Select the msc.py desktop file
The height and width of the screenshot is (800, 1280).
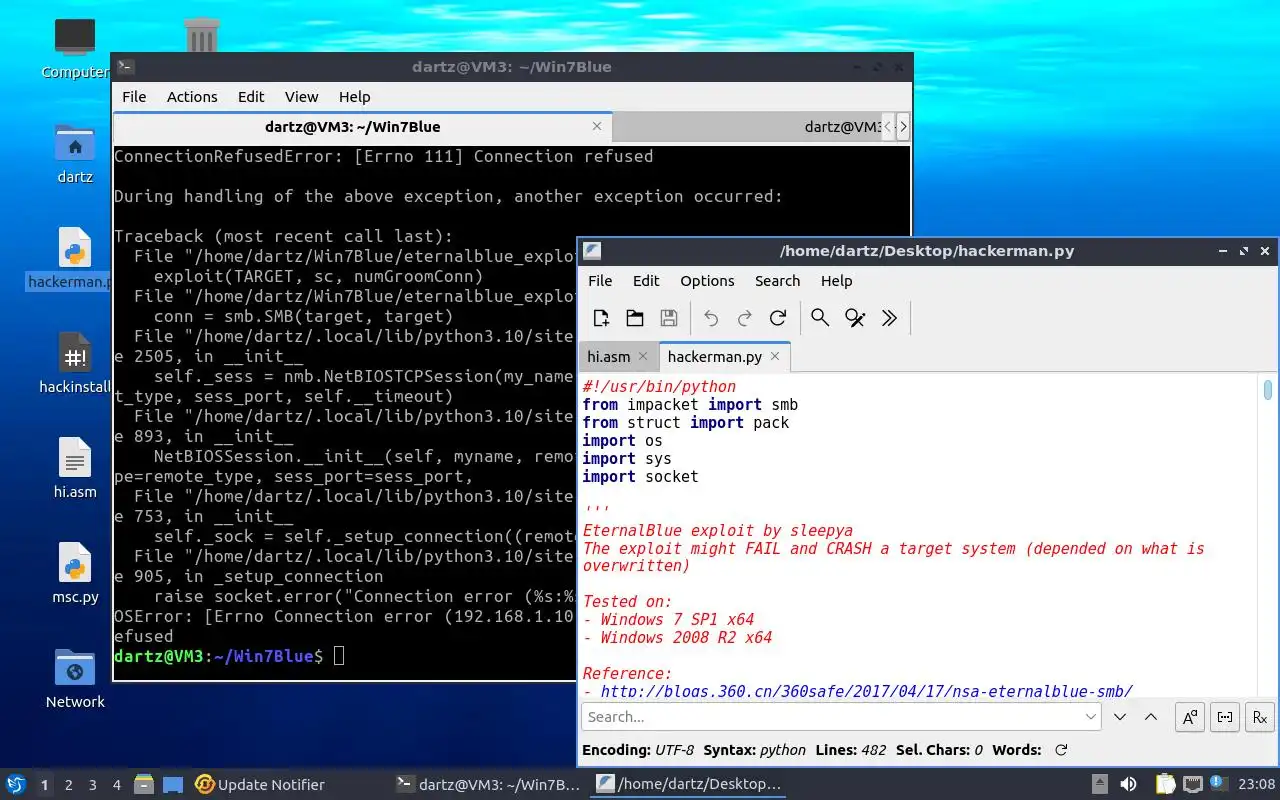75,574
